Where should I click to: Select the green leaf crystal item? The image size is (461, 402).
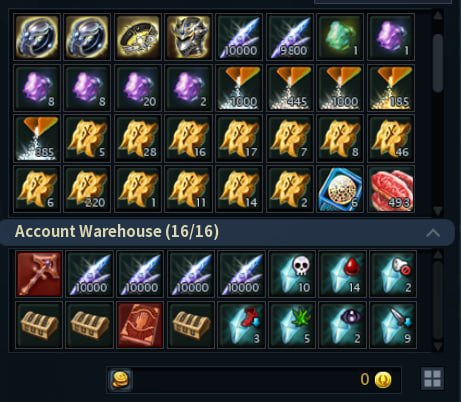[292, 325]
